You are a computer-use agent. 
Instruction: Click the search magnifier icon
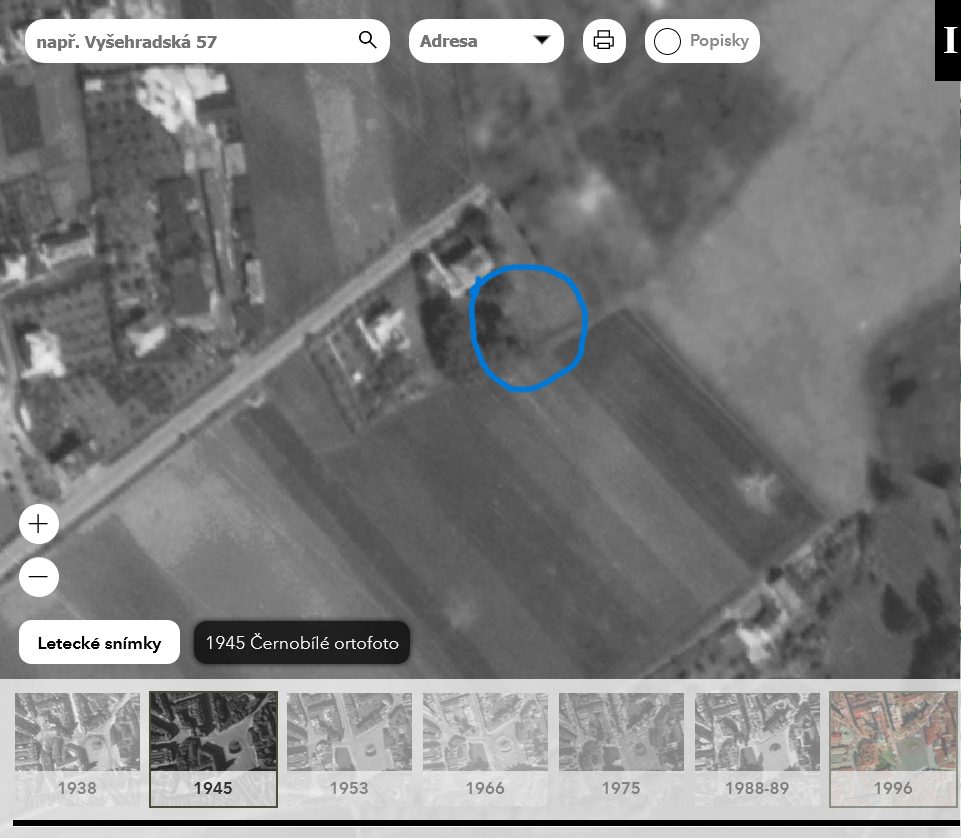(367, 41)
